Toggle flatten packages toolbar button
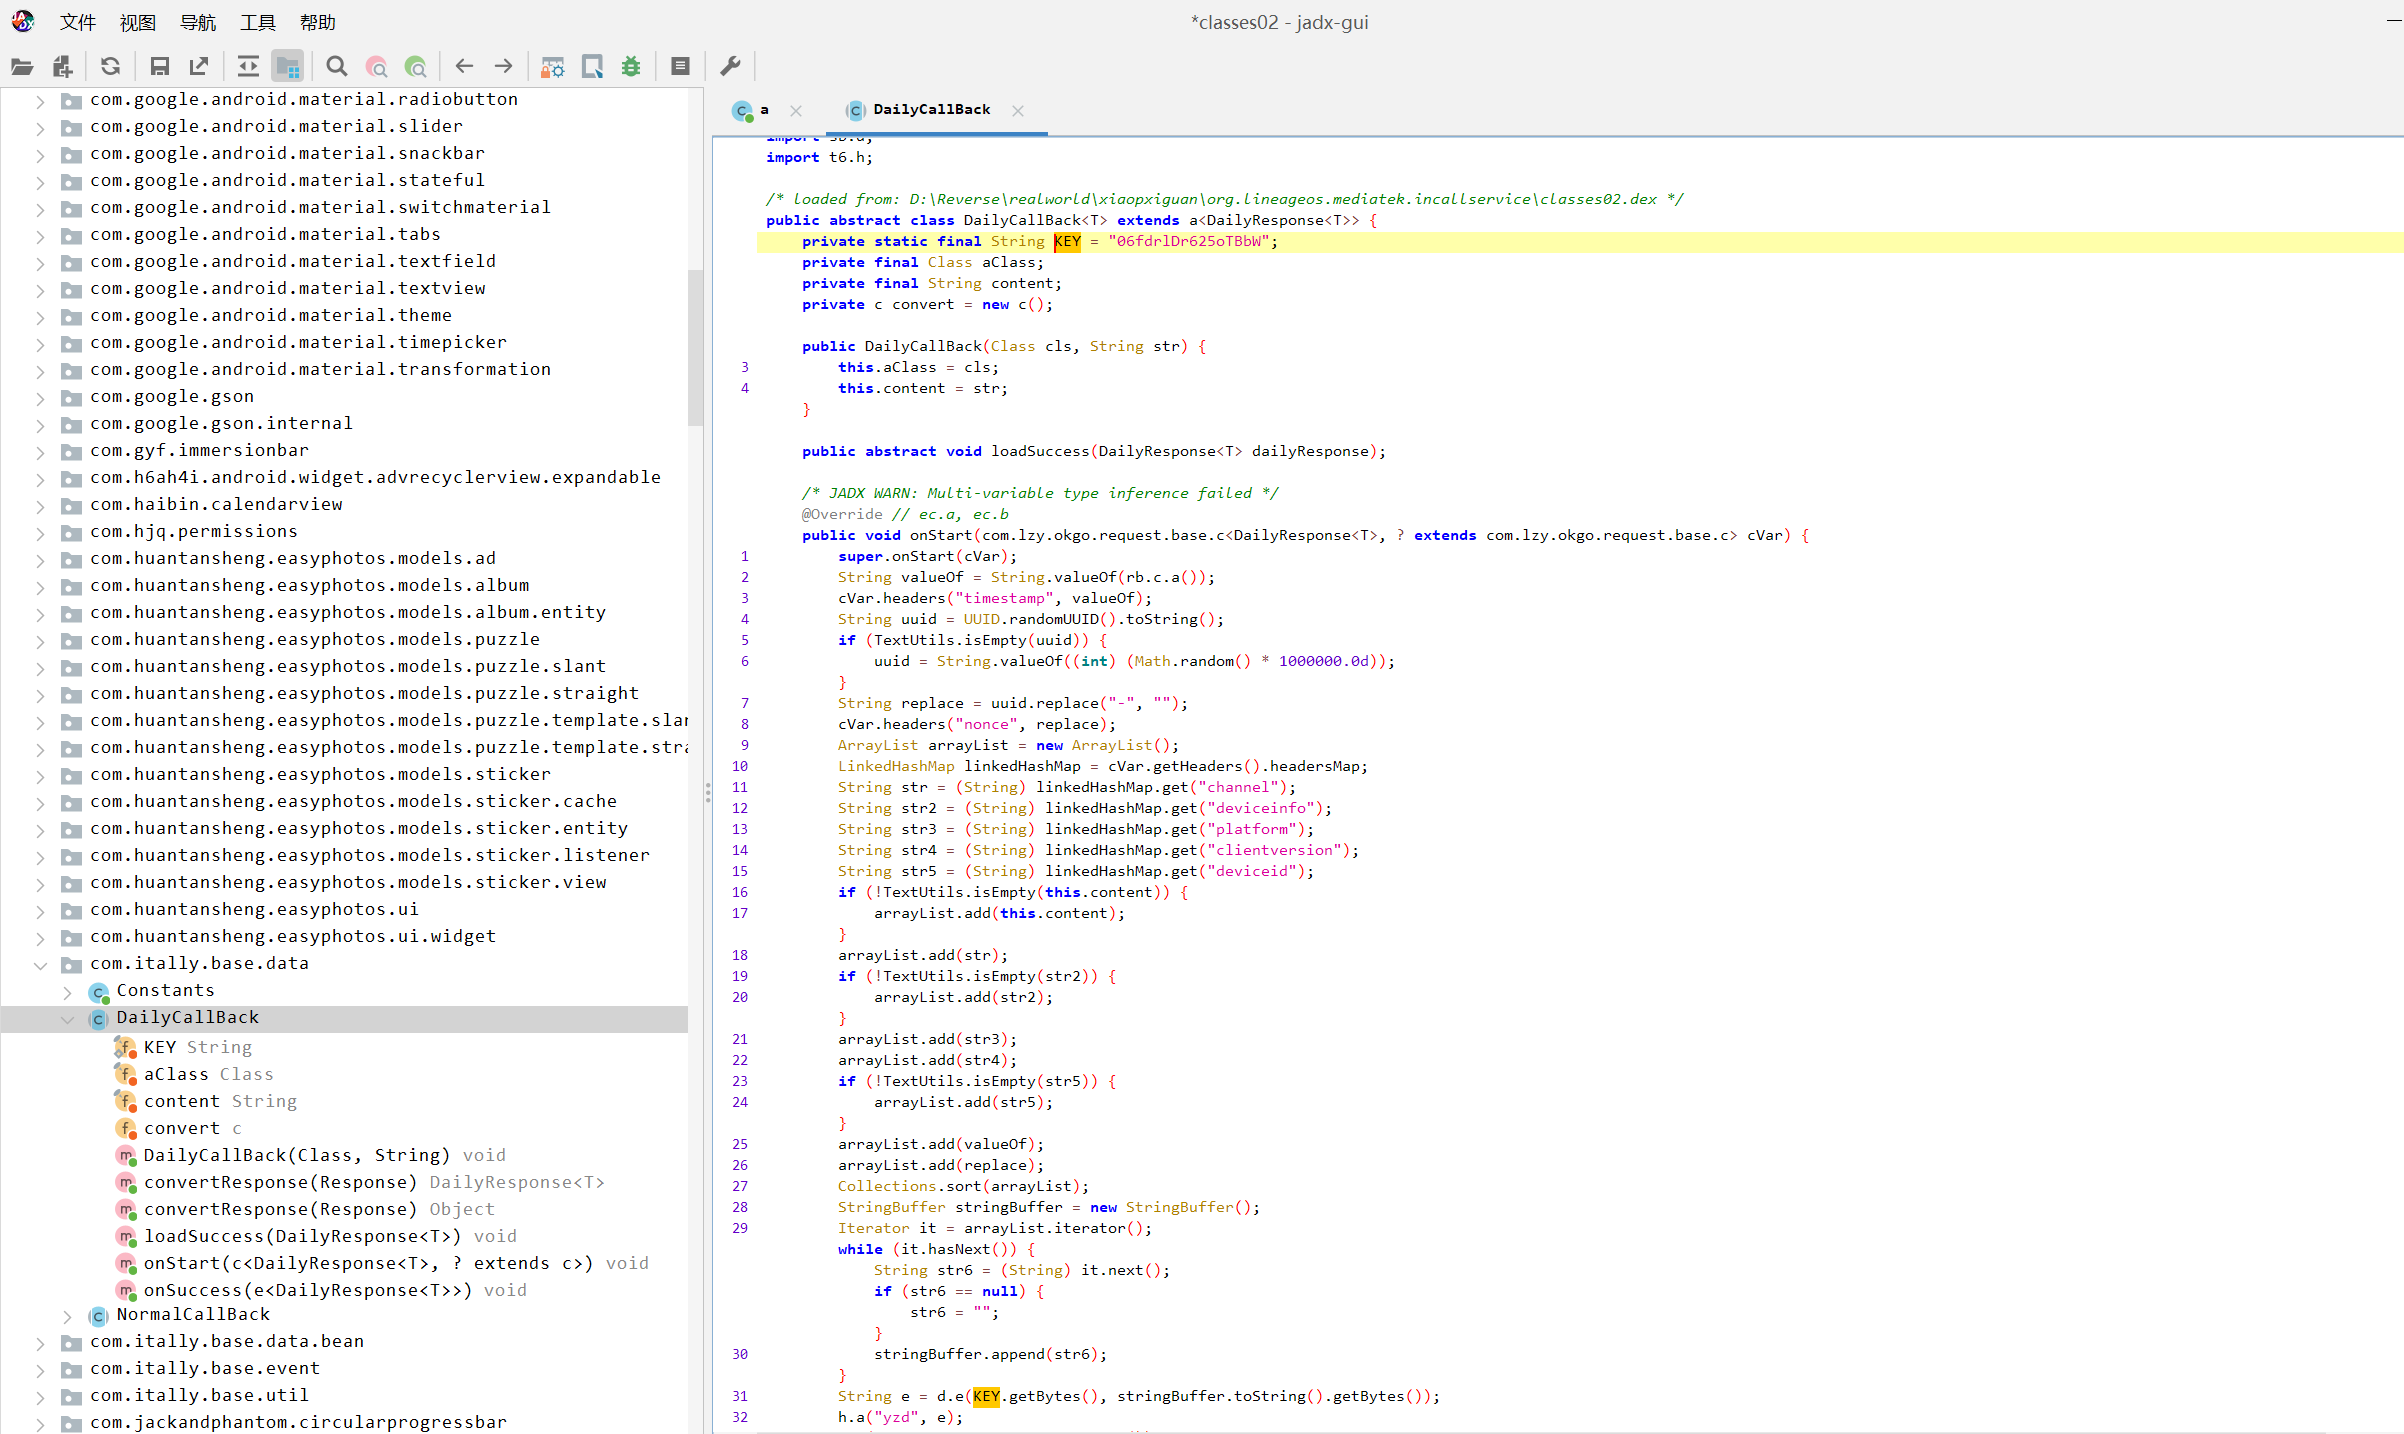 tap(288, 67)
